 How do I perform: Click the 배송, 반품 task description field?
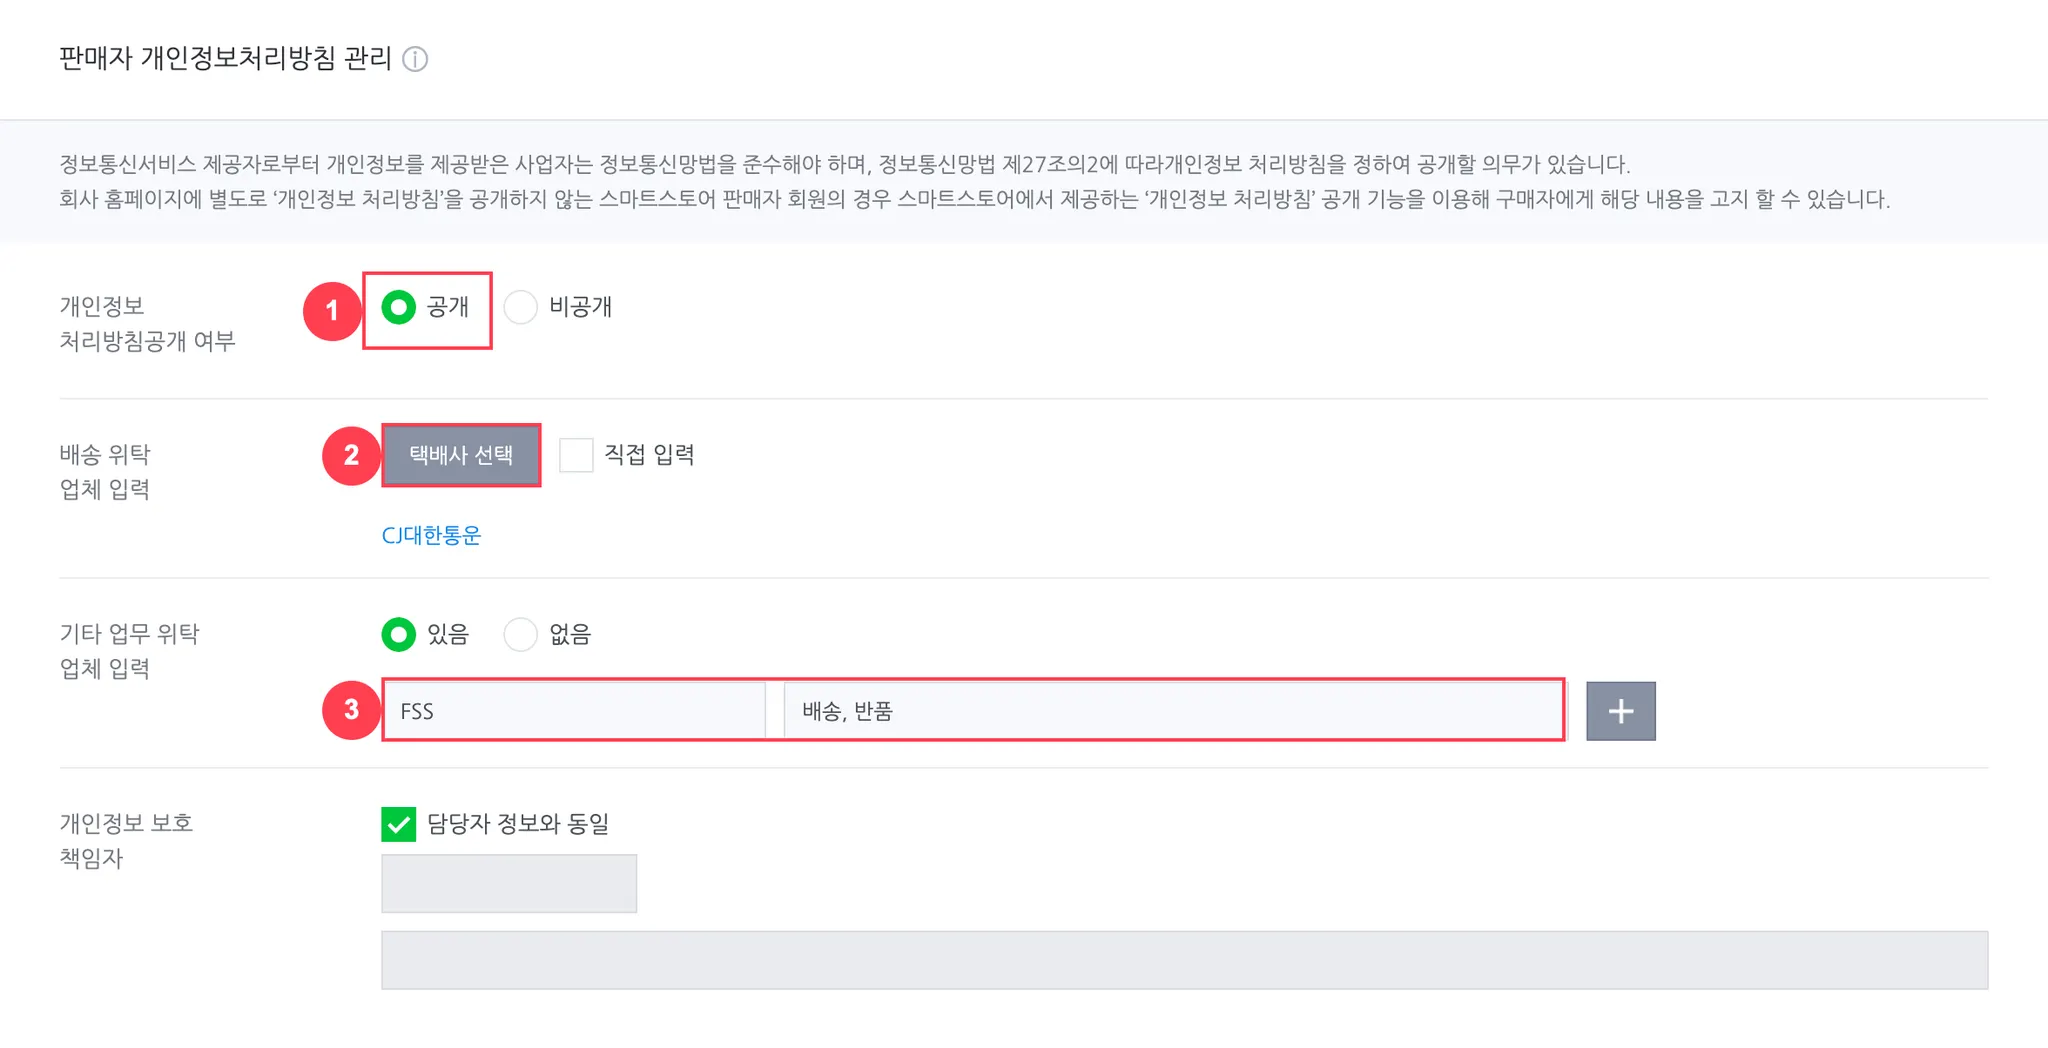[x=1172, y=711]
